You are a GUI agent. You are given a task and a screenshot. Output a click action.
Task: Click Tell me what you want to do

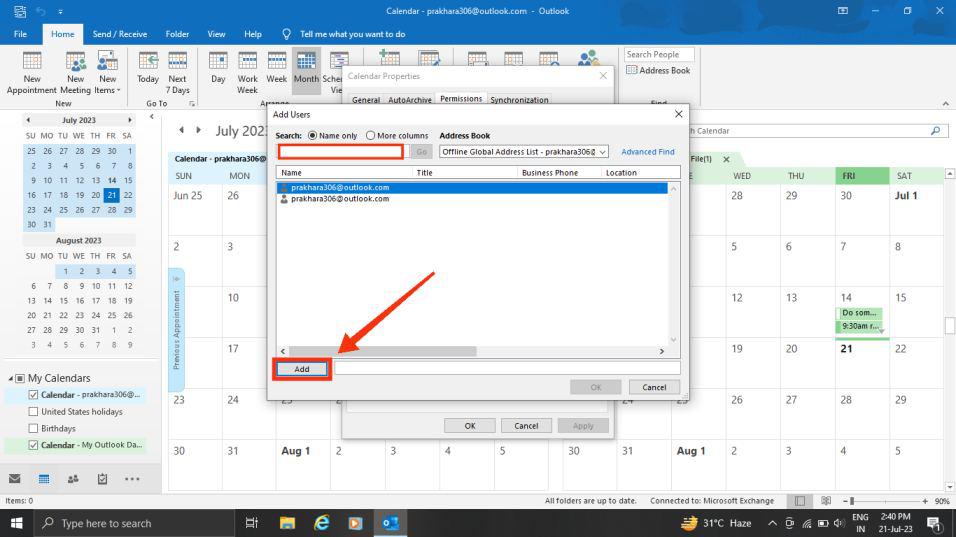pos(352,34)
